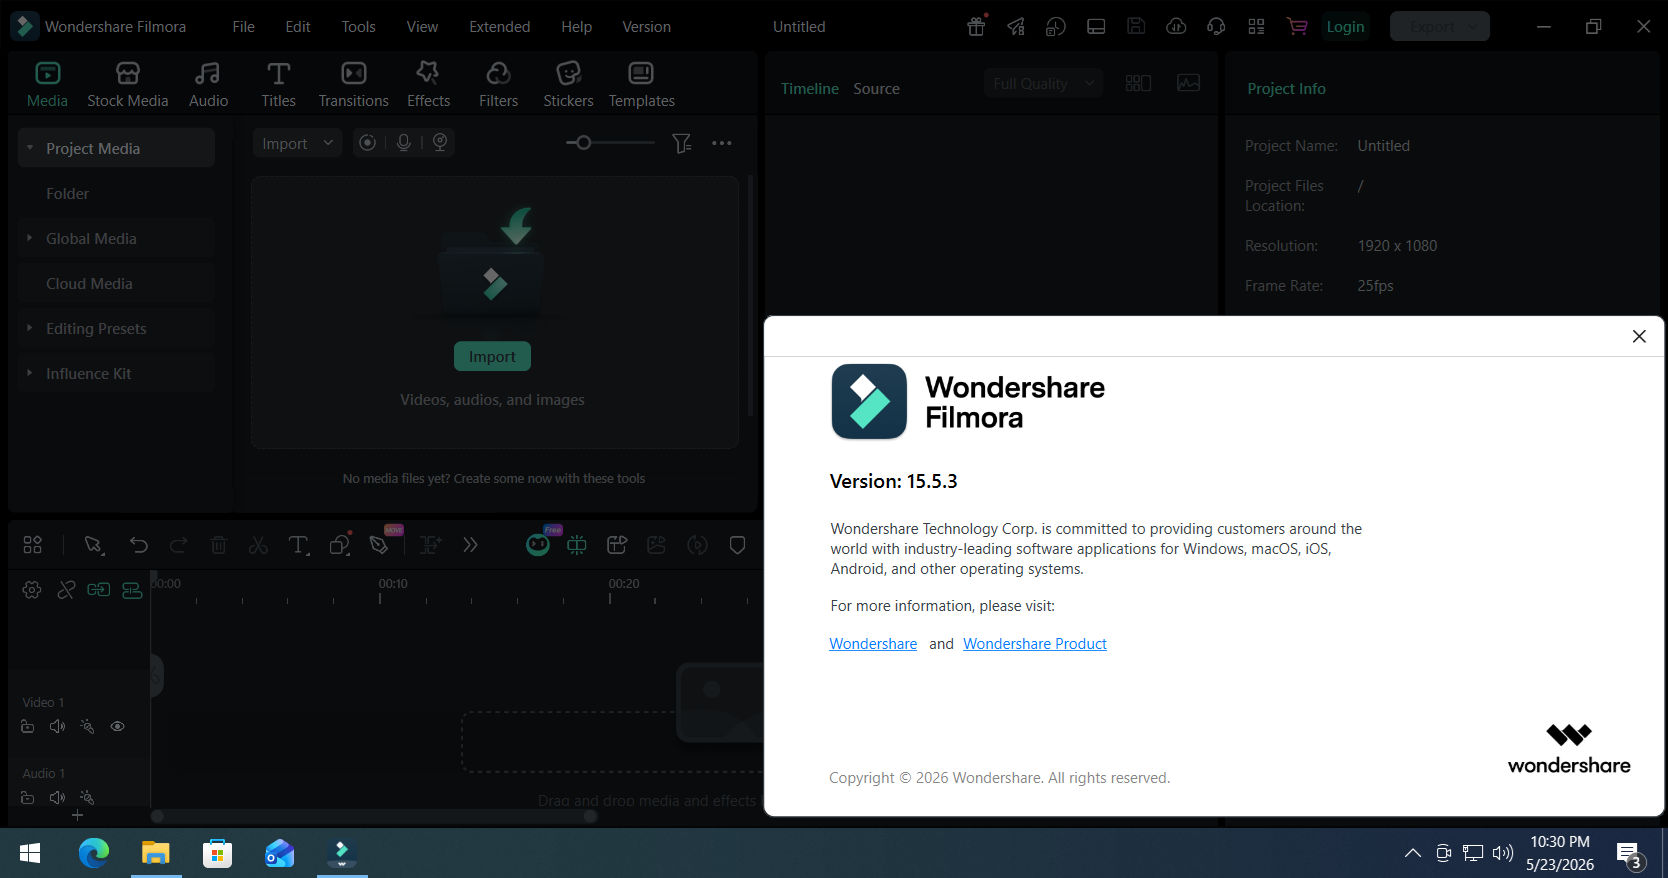Open Microsoft Edge from taskbar

coord(94,853)
